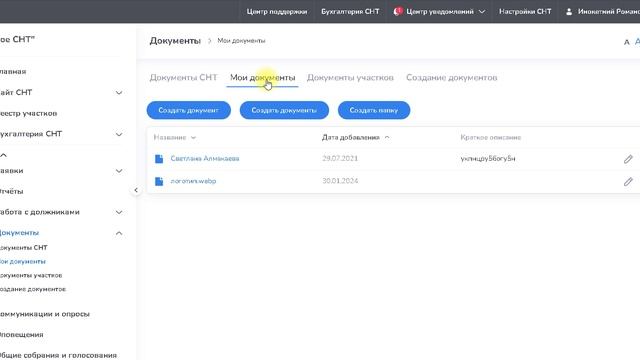Open Документы СНТ sidebar subitem
Screen dimensions: 640x360
tap(24, 248)
